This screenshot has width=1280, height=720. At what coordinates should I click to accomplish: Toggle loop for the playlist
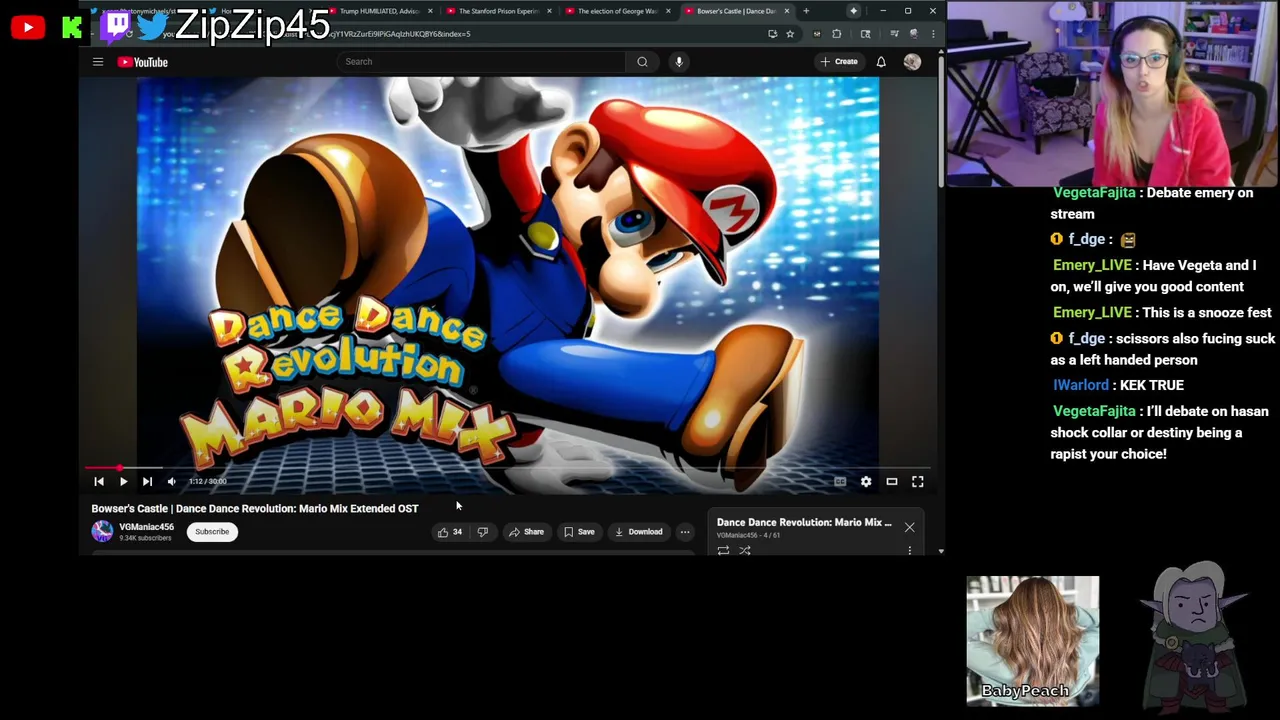point(723,551)
